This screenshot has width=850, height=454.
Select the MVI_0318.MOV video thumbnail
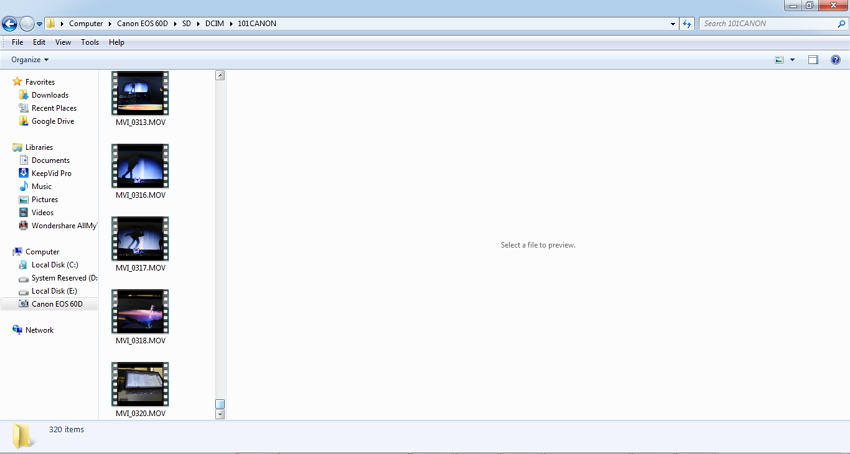(x=140, y=311)
